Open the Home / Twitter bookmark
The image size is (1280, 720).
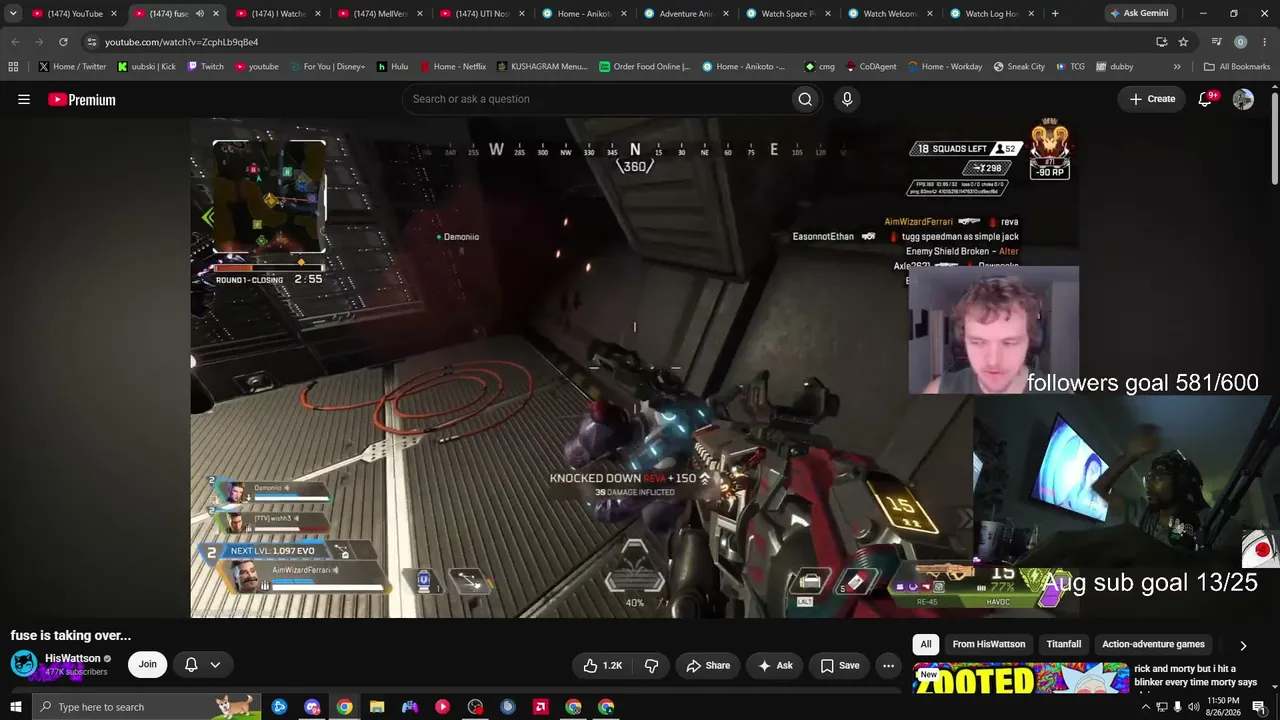coord(72,67)
